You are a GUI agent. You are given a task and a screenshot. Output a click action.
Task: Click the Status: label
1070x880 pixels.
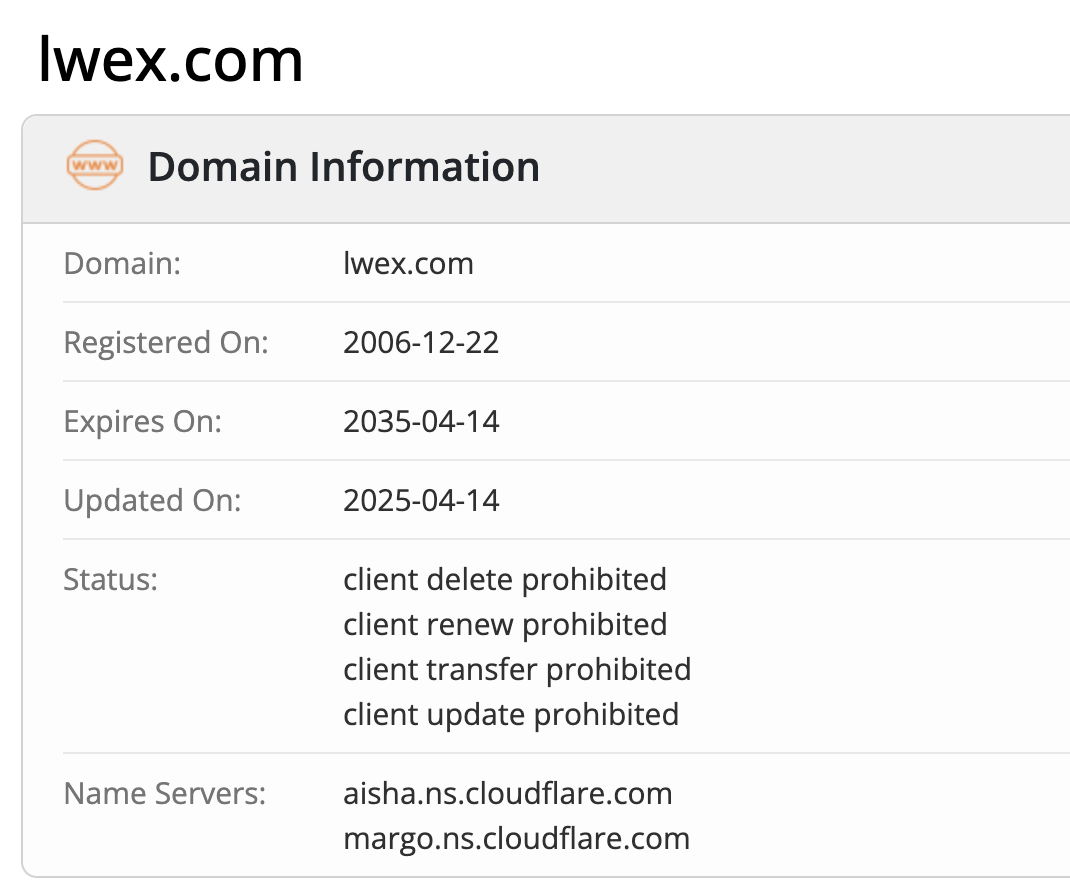coord(111,580)
